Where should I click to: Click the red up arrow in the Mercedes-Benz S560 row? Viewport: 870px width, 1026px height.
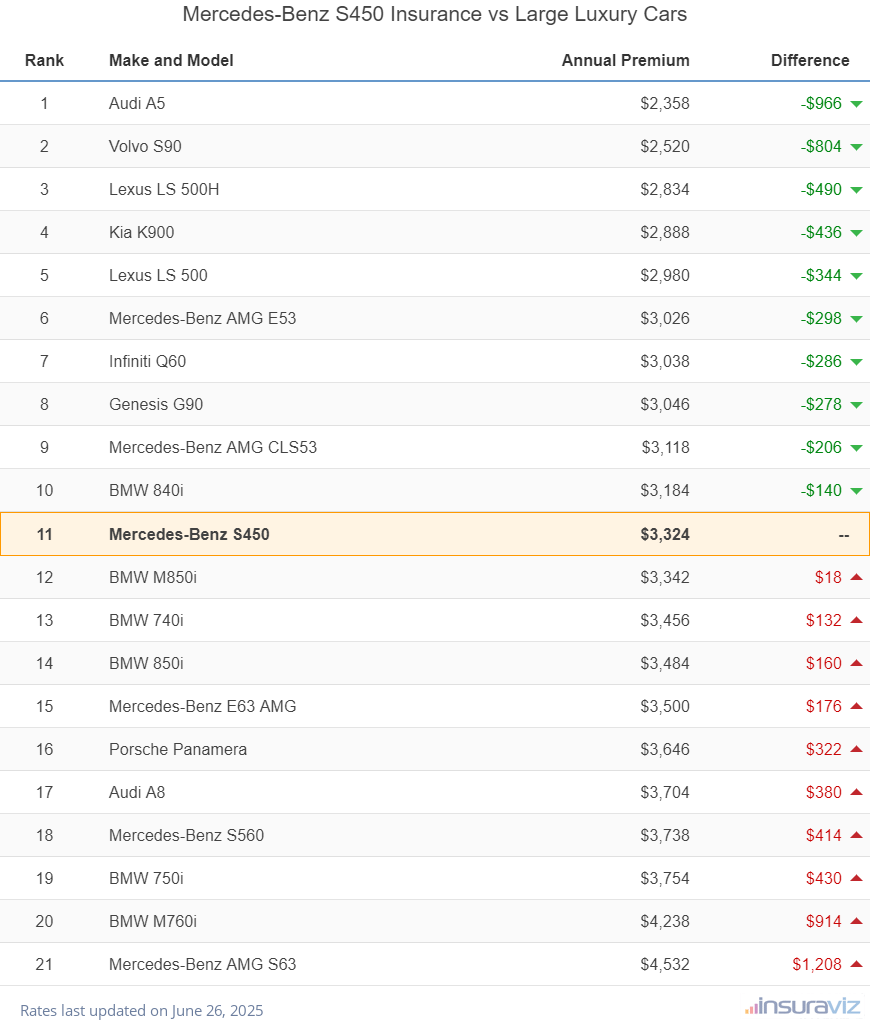(856, 835)
